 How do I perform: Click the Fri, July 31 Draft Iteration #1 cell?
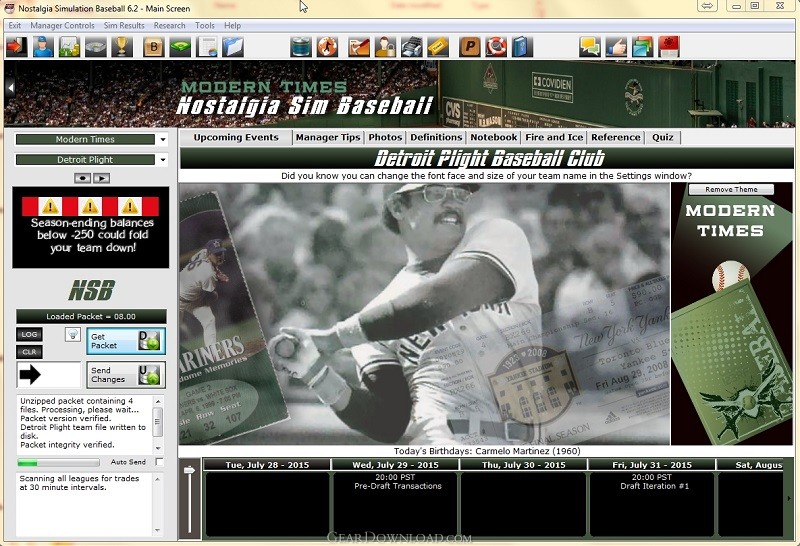pos(652,504)
